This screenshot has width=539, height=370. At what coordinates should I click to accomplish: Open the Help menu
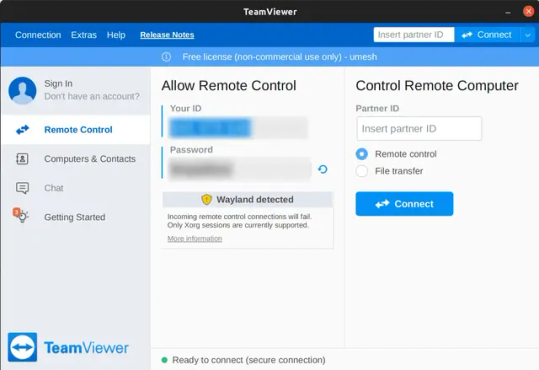(x=116, y=35)
